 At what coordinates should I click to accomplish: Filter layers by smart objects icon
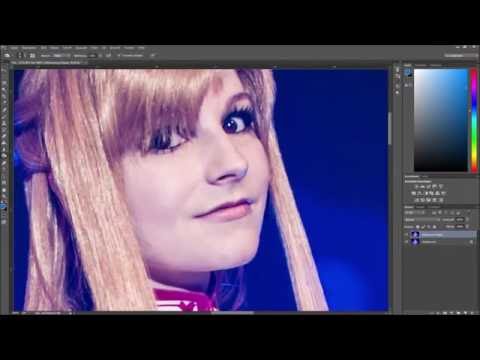point(458,213)
